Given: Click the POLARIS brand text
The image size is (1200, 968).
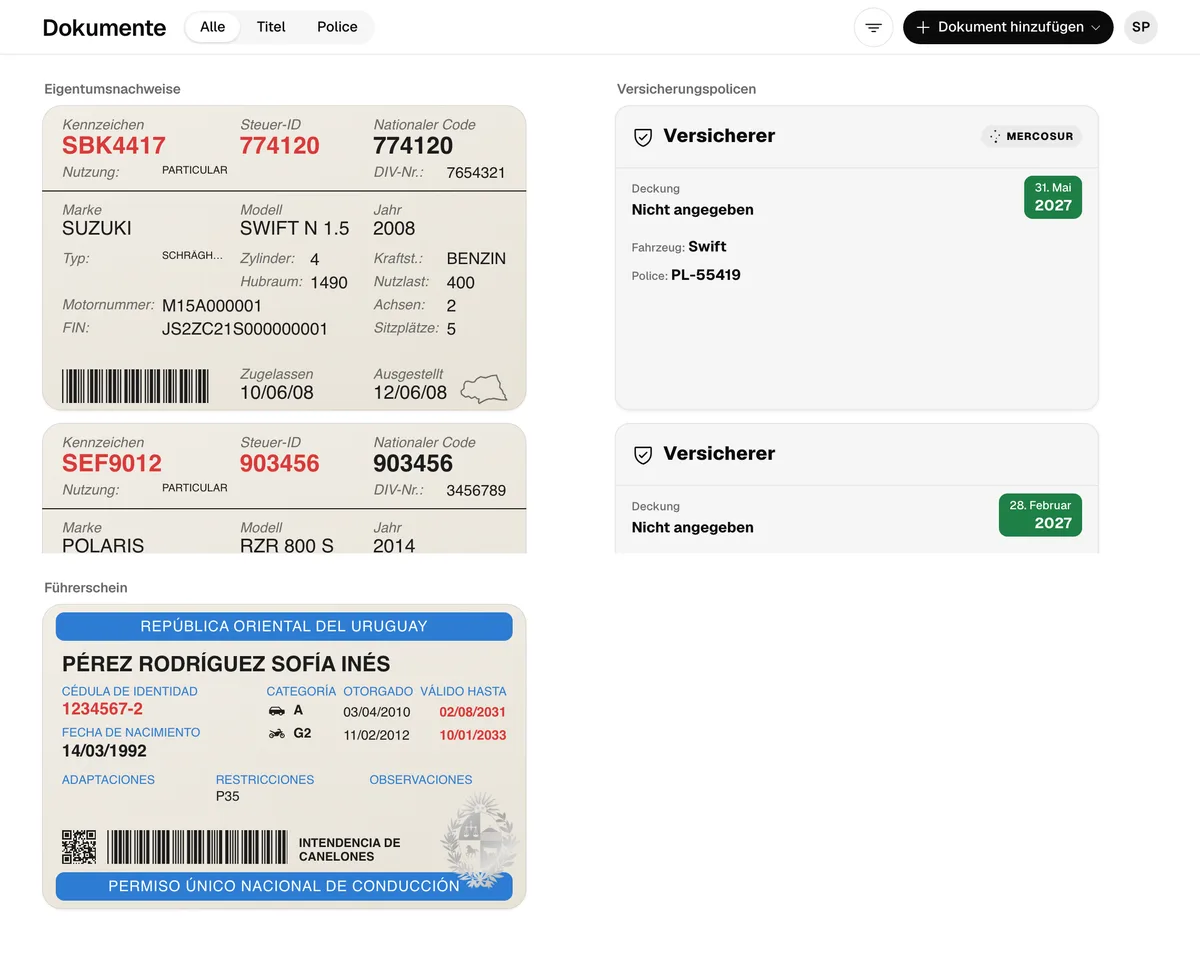Looking at the screenshot, I should [x=103, y=545].
